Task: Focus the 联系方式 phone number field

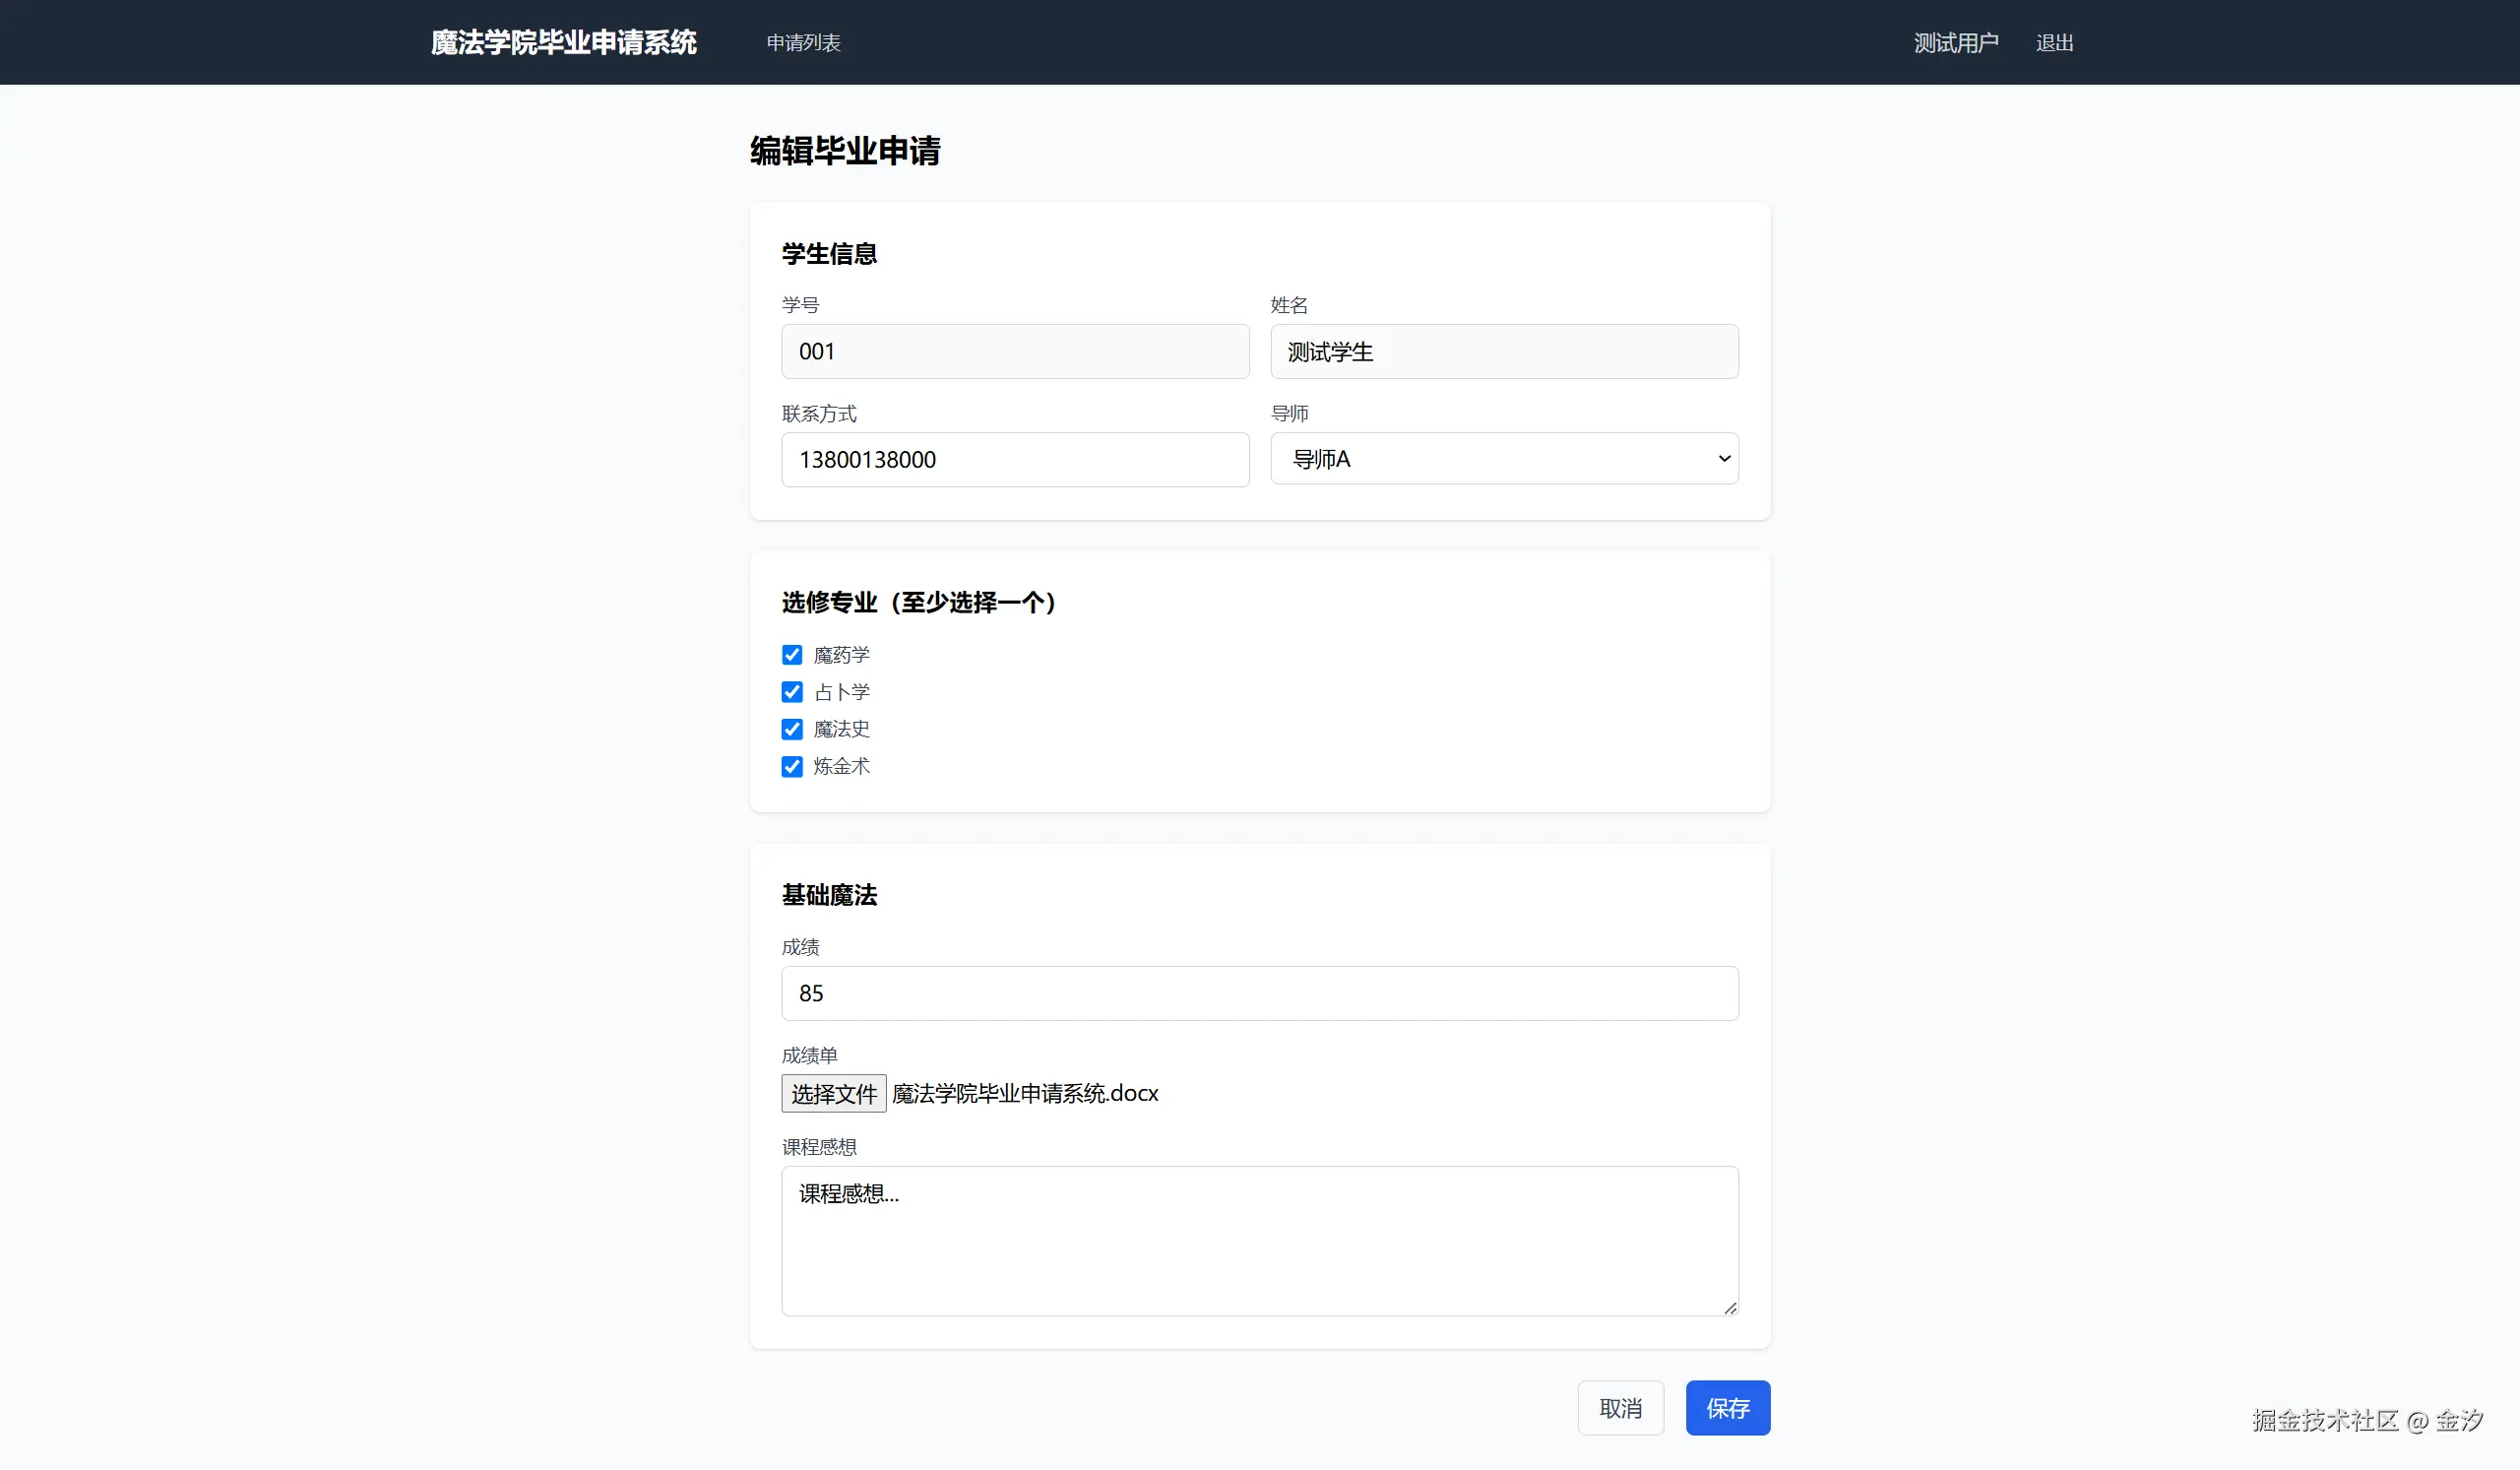Action: pos(1014,460)
